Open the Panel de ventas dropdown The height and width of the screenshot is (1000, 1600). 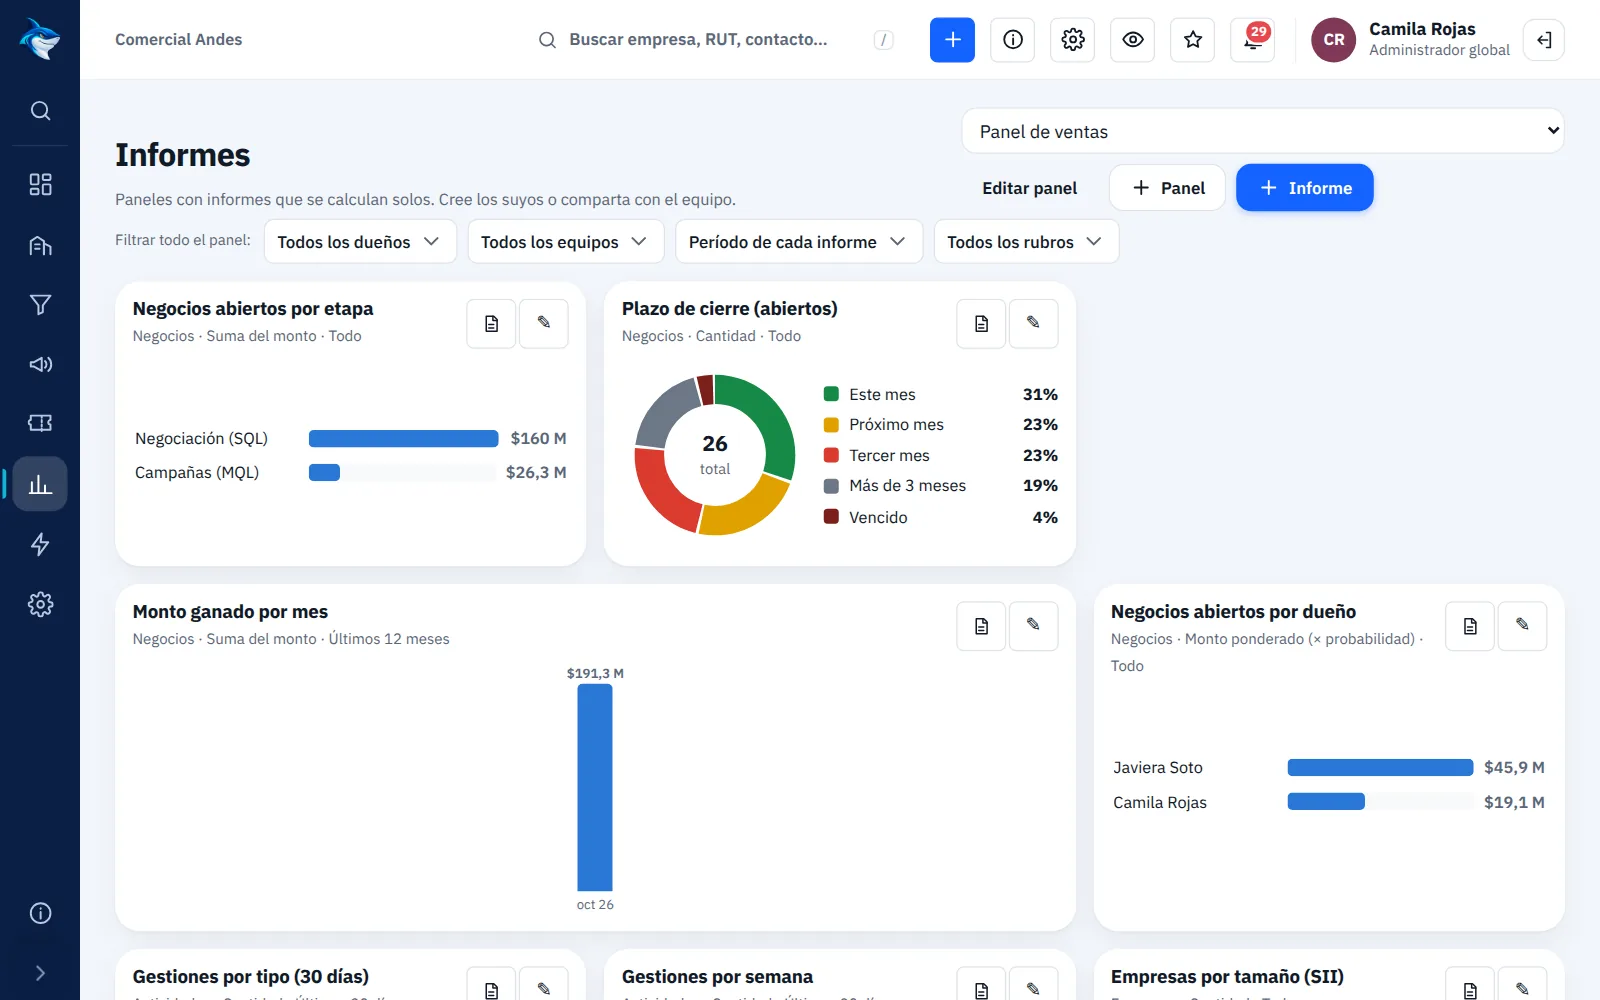click(x=1263, y=131)
